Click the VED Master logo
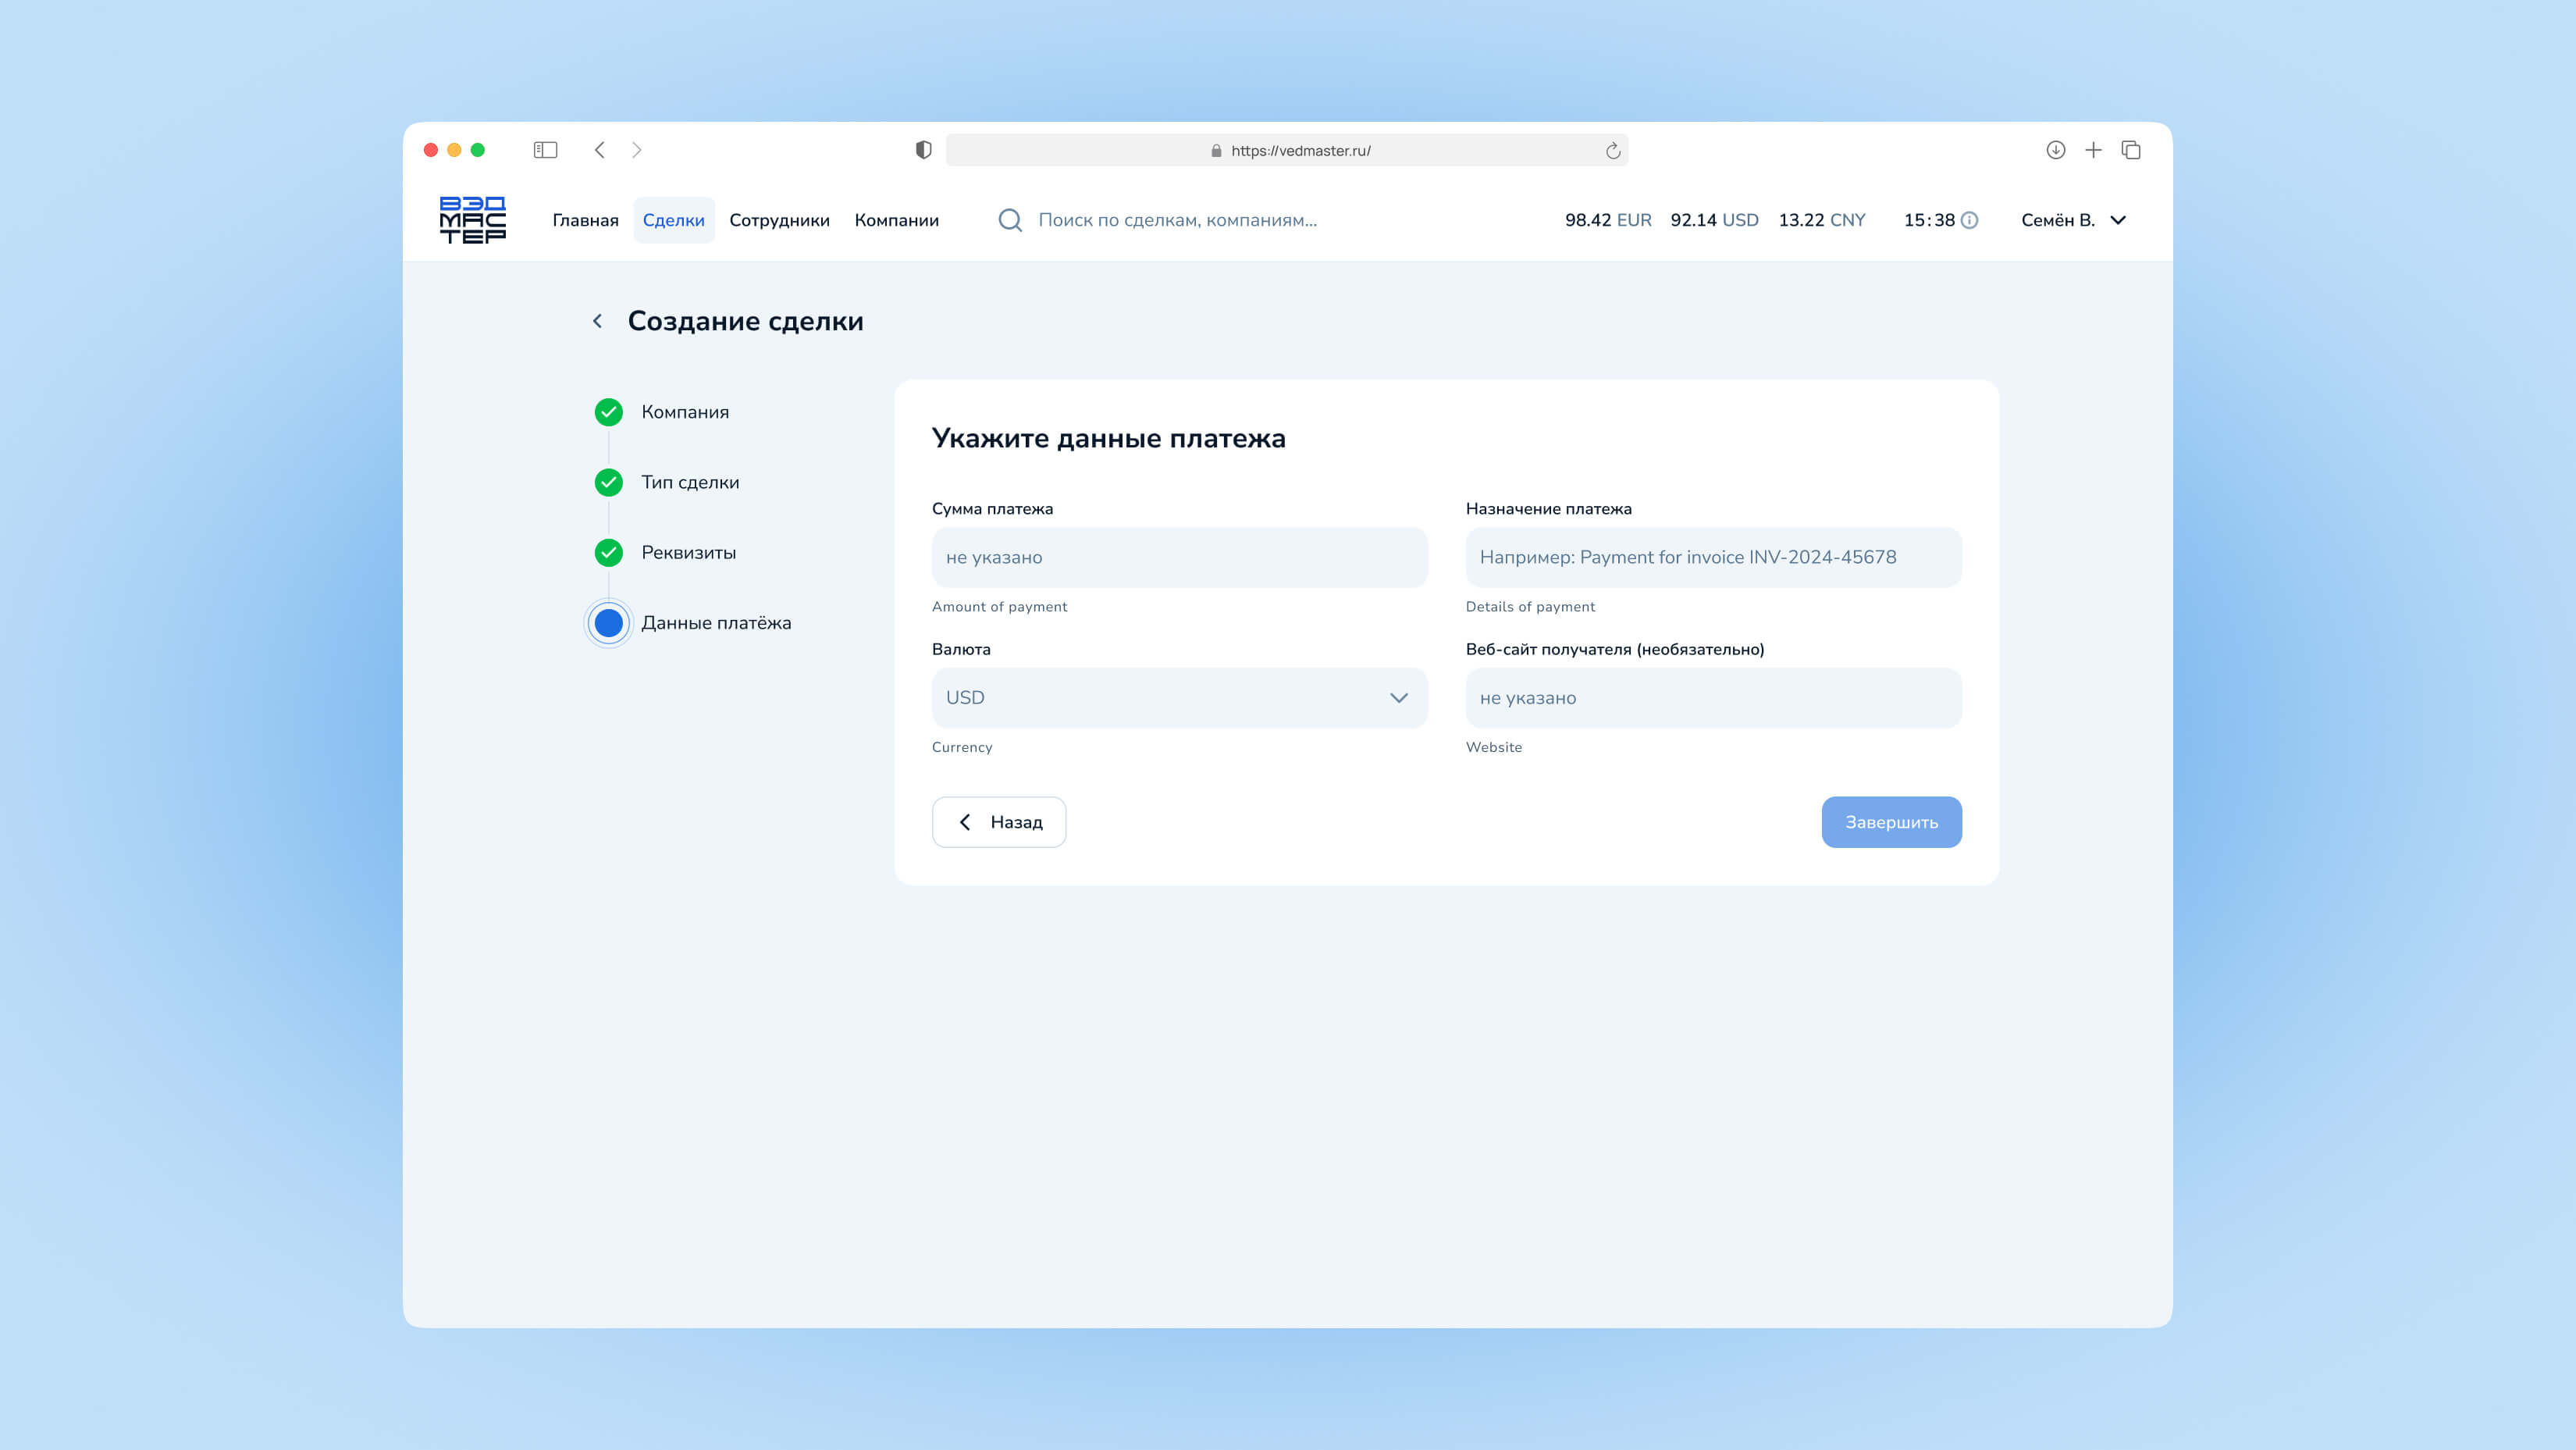The width and height of the screenshot is (2576, 1450). tap(472, 220)
